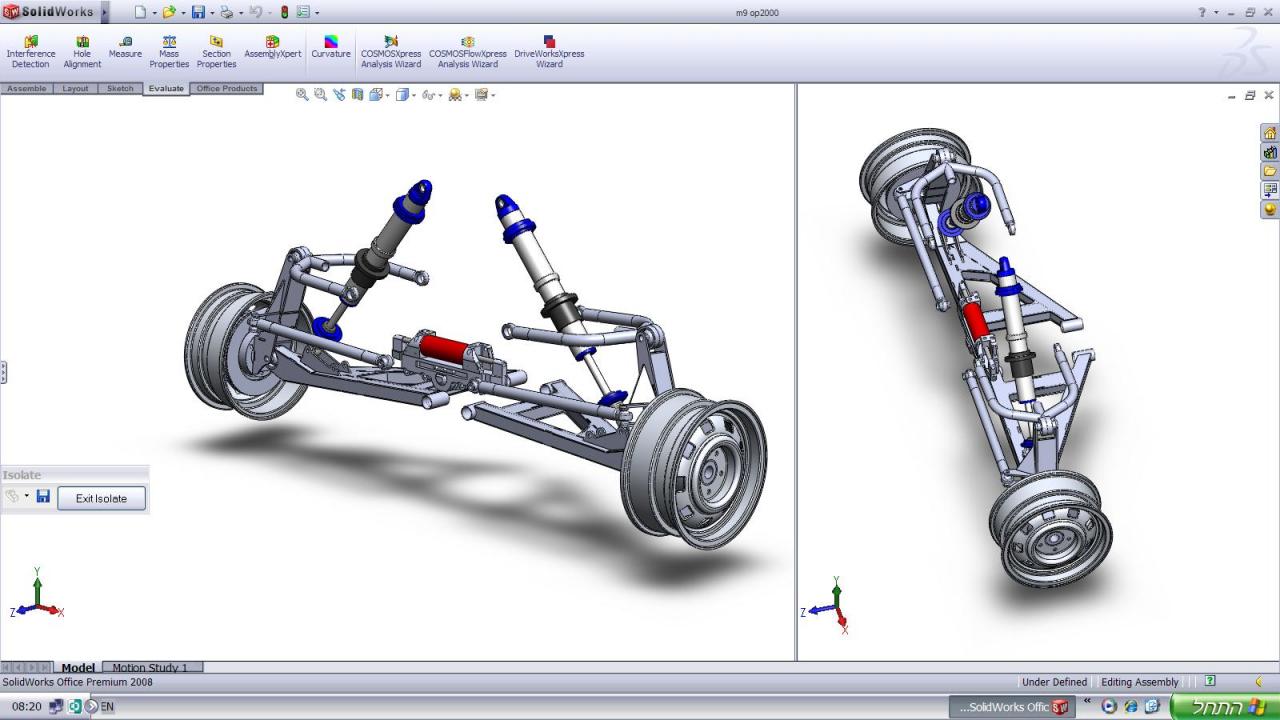Click the Zoom to Fit magnifier icon

[302, 95]
